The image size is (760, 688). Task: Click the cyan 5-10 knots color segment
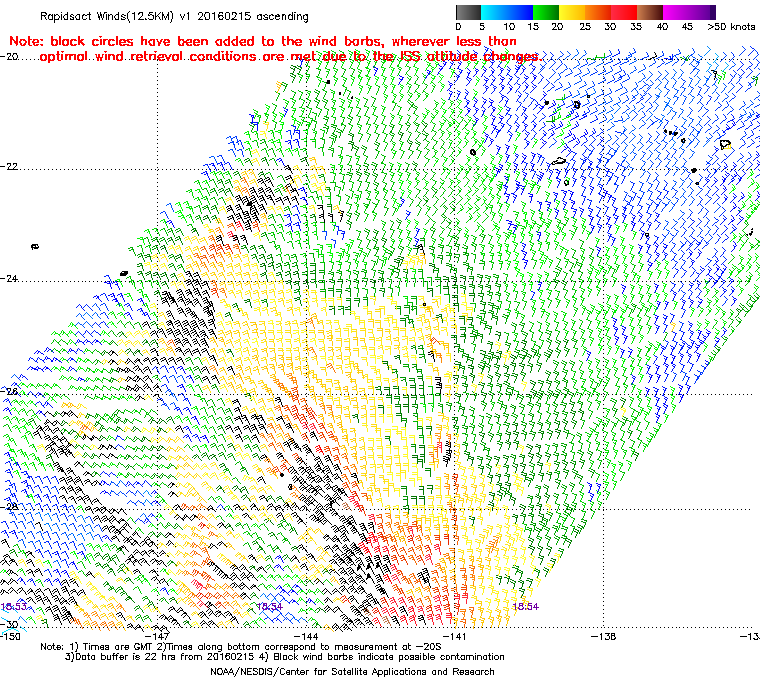(494, 12)
